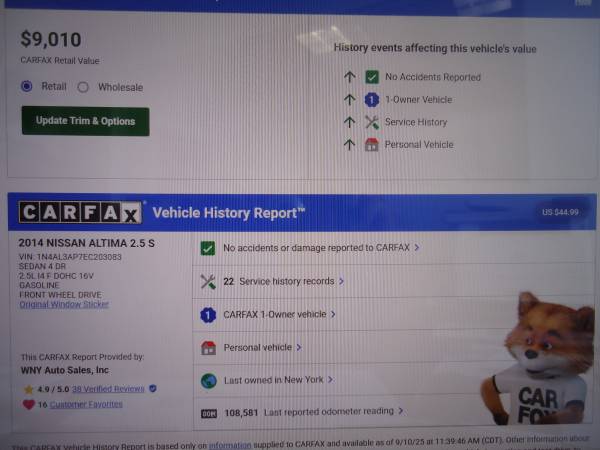This screenshot has width=600, height=450.
Task: Click Update Trim & Options button
Action: pyautogui.click(x=85, y=121)
